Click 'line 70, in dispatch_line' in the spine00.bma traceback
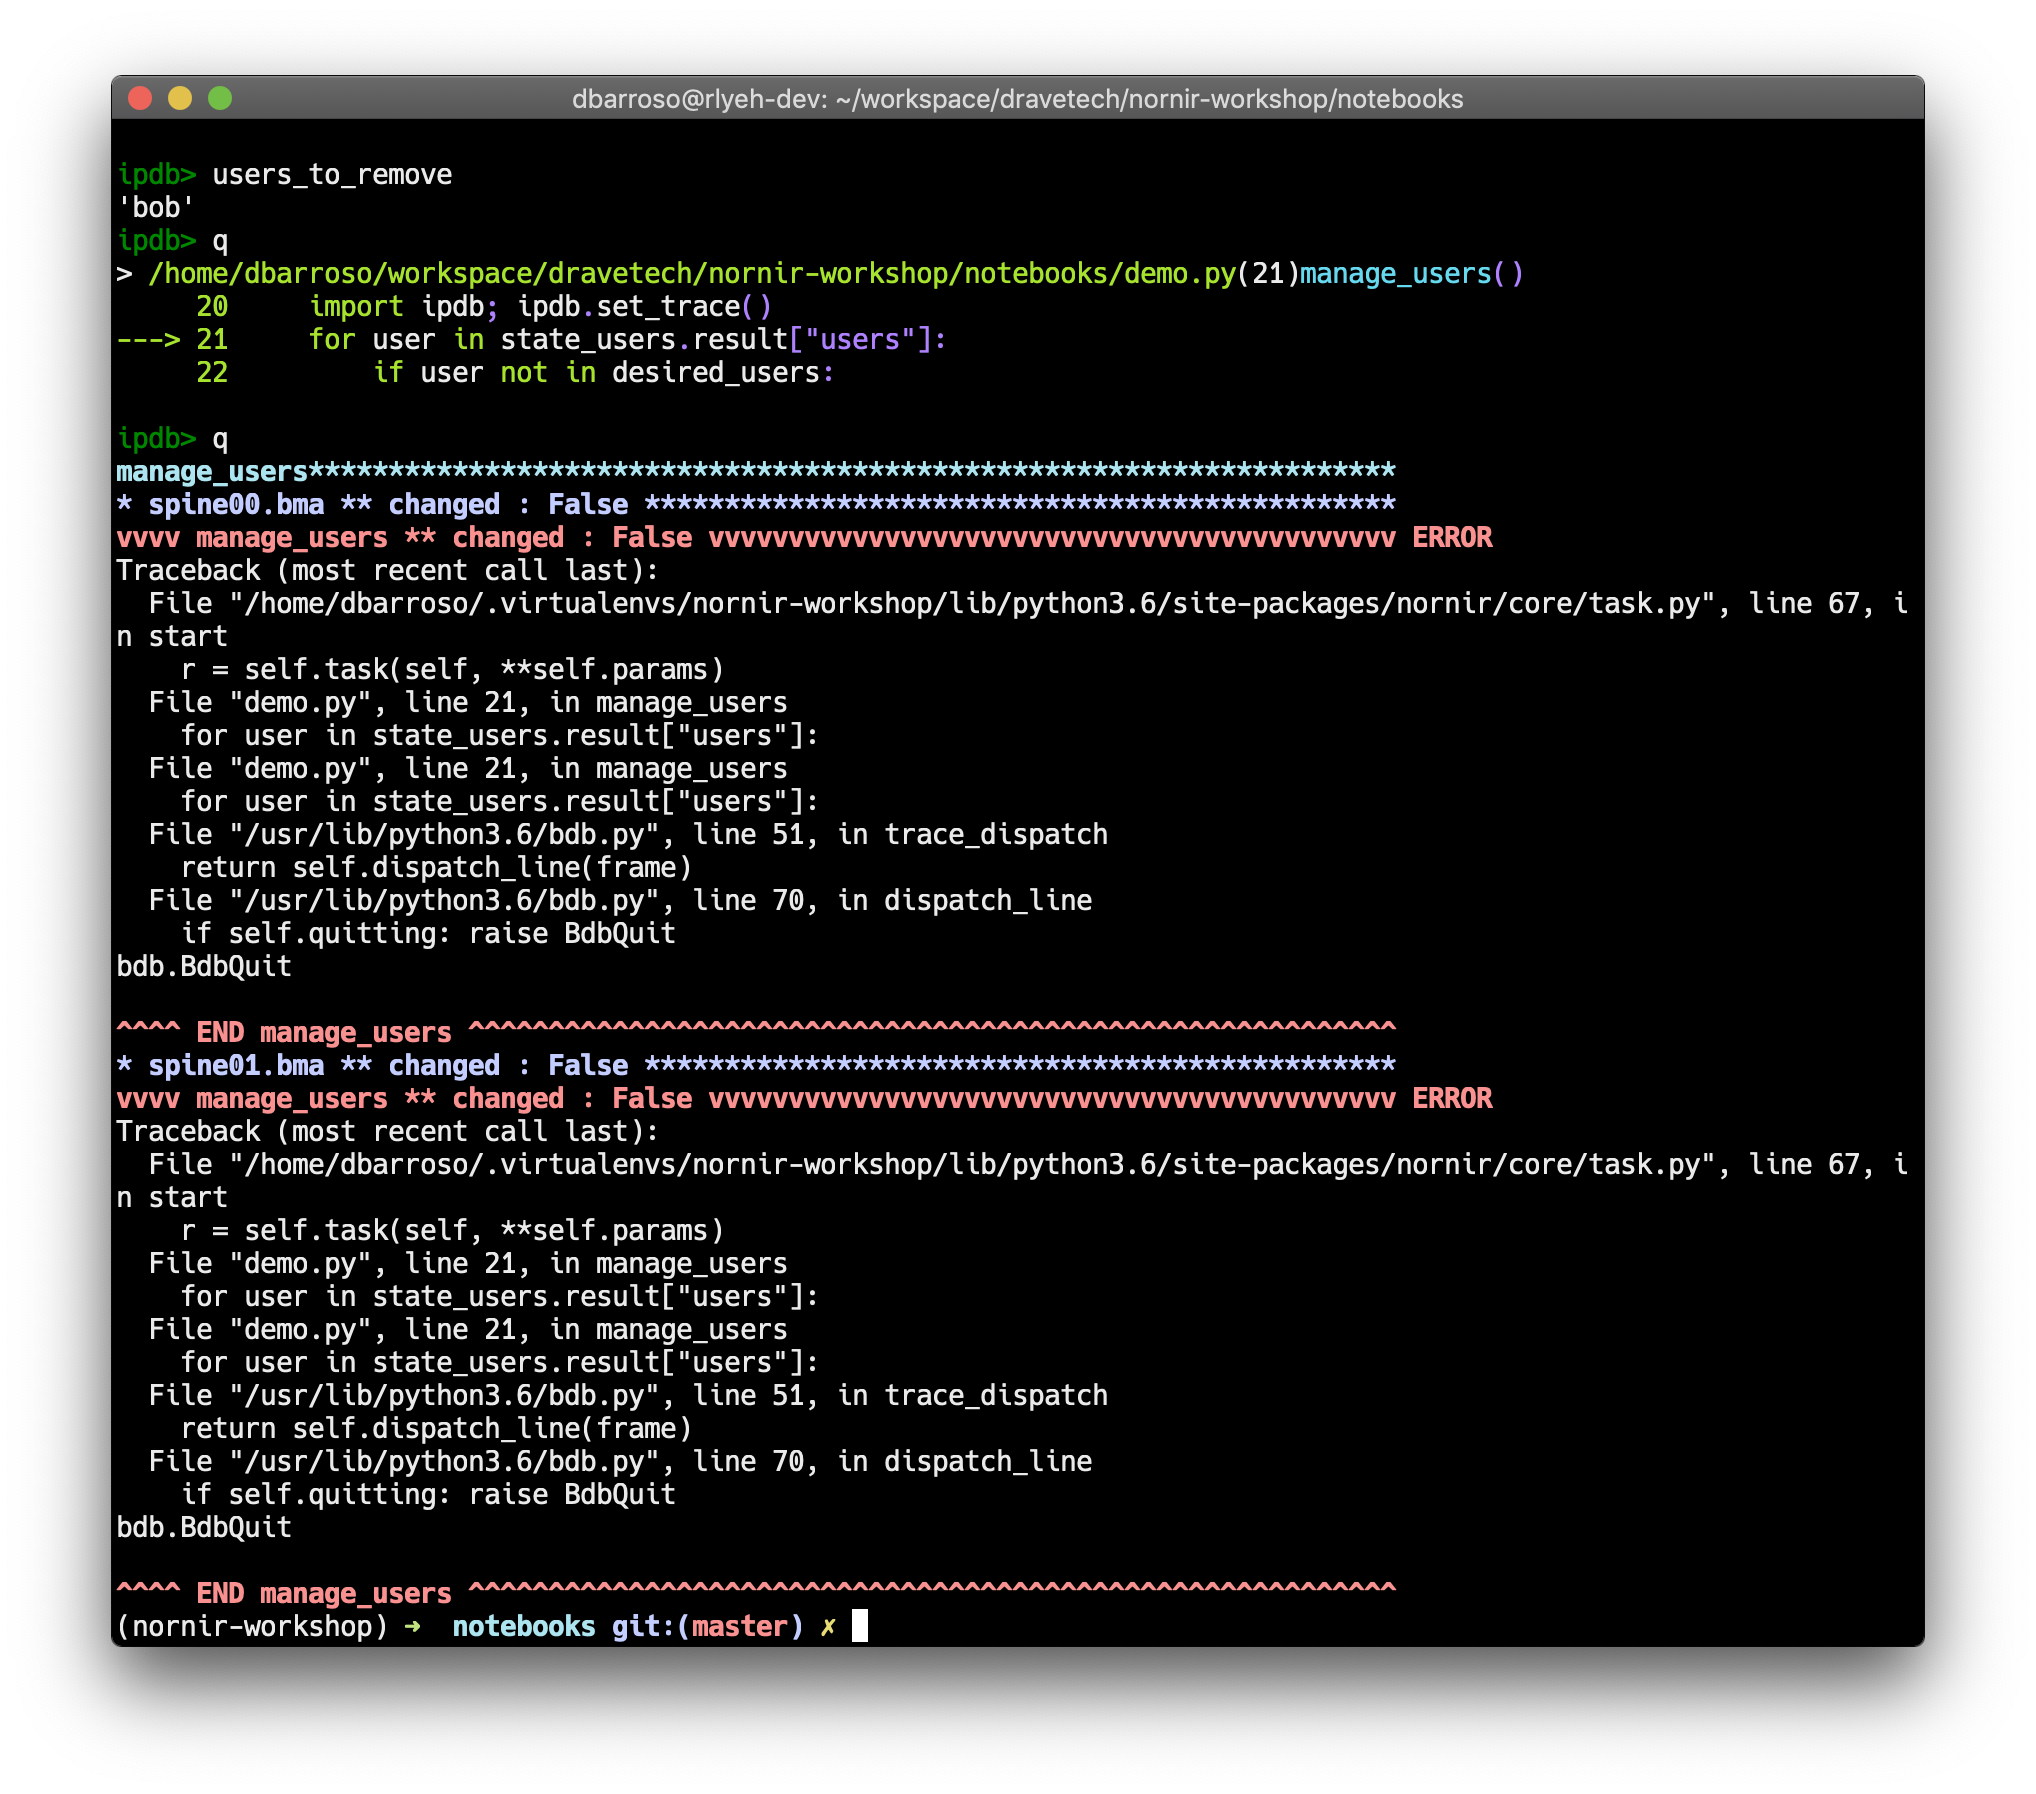 click(892, 900)
